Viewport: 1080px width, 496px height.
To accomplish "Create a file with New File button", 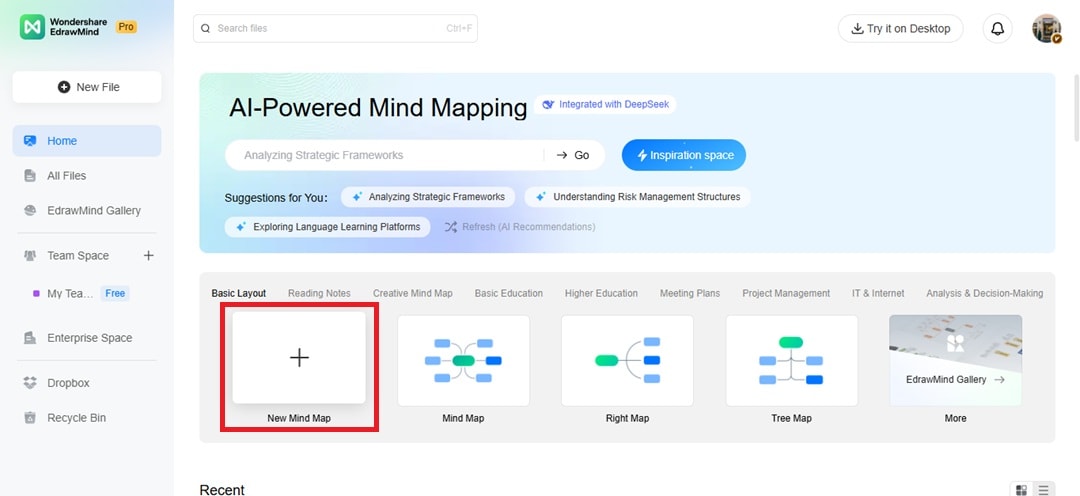I will point(87,87).
